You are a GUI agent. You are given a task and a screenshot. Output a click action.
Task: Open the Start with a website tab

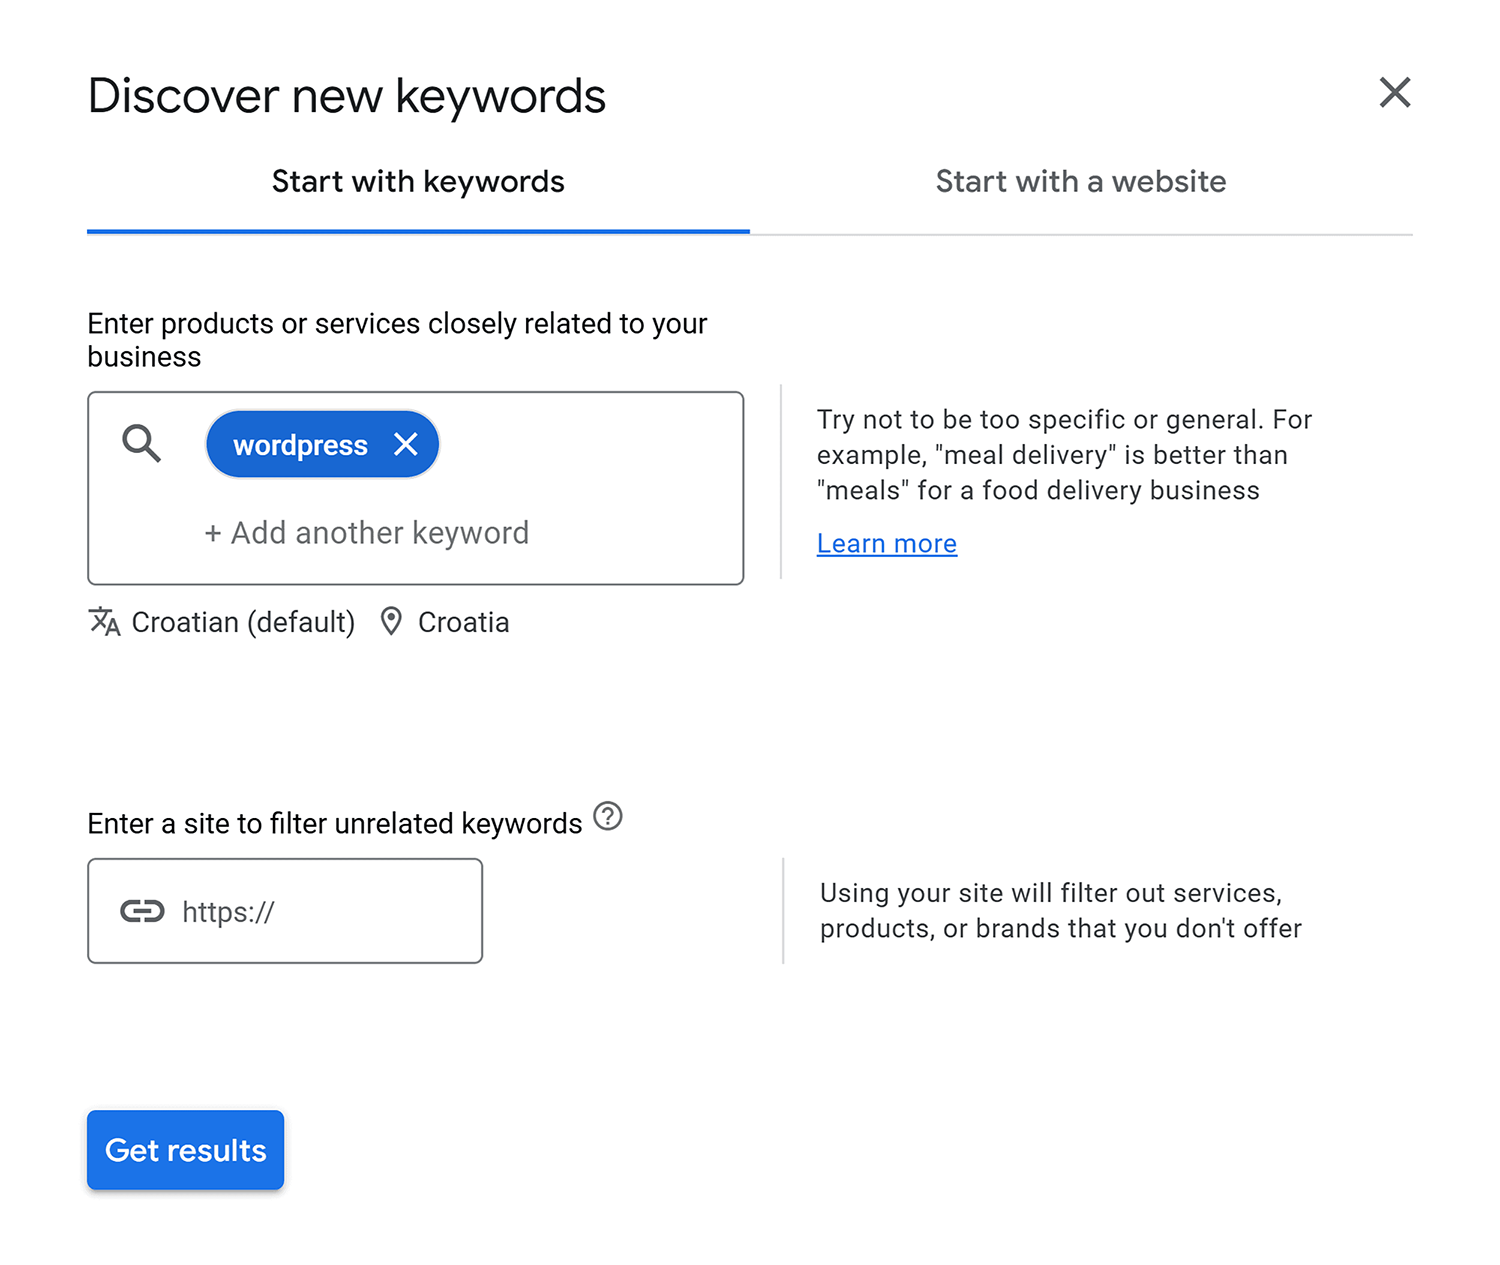[1081, 182]
